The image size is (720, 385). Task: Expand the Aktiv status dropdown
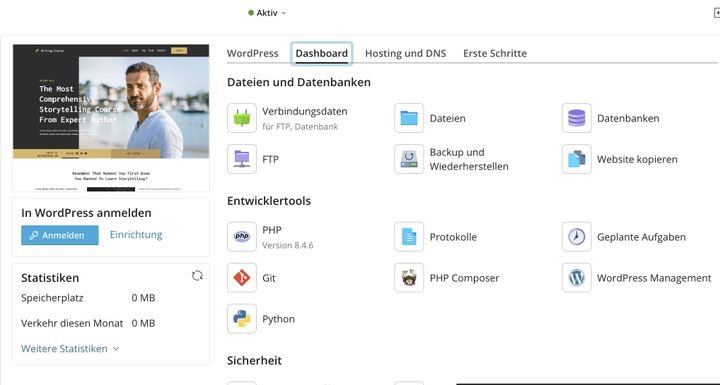(267, 13)
